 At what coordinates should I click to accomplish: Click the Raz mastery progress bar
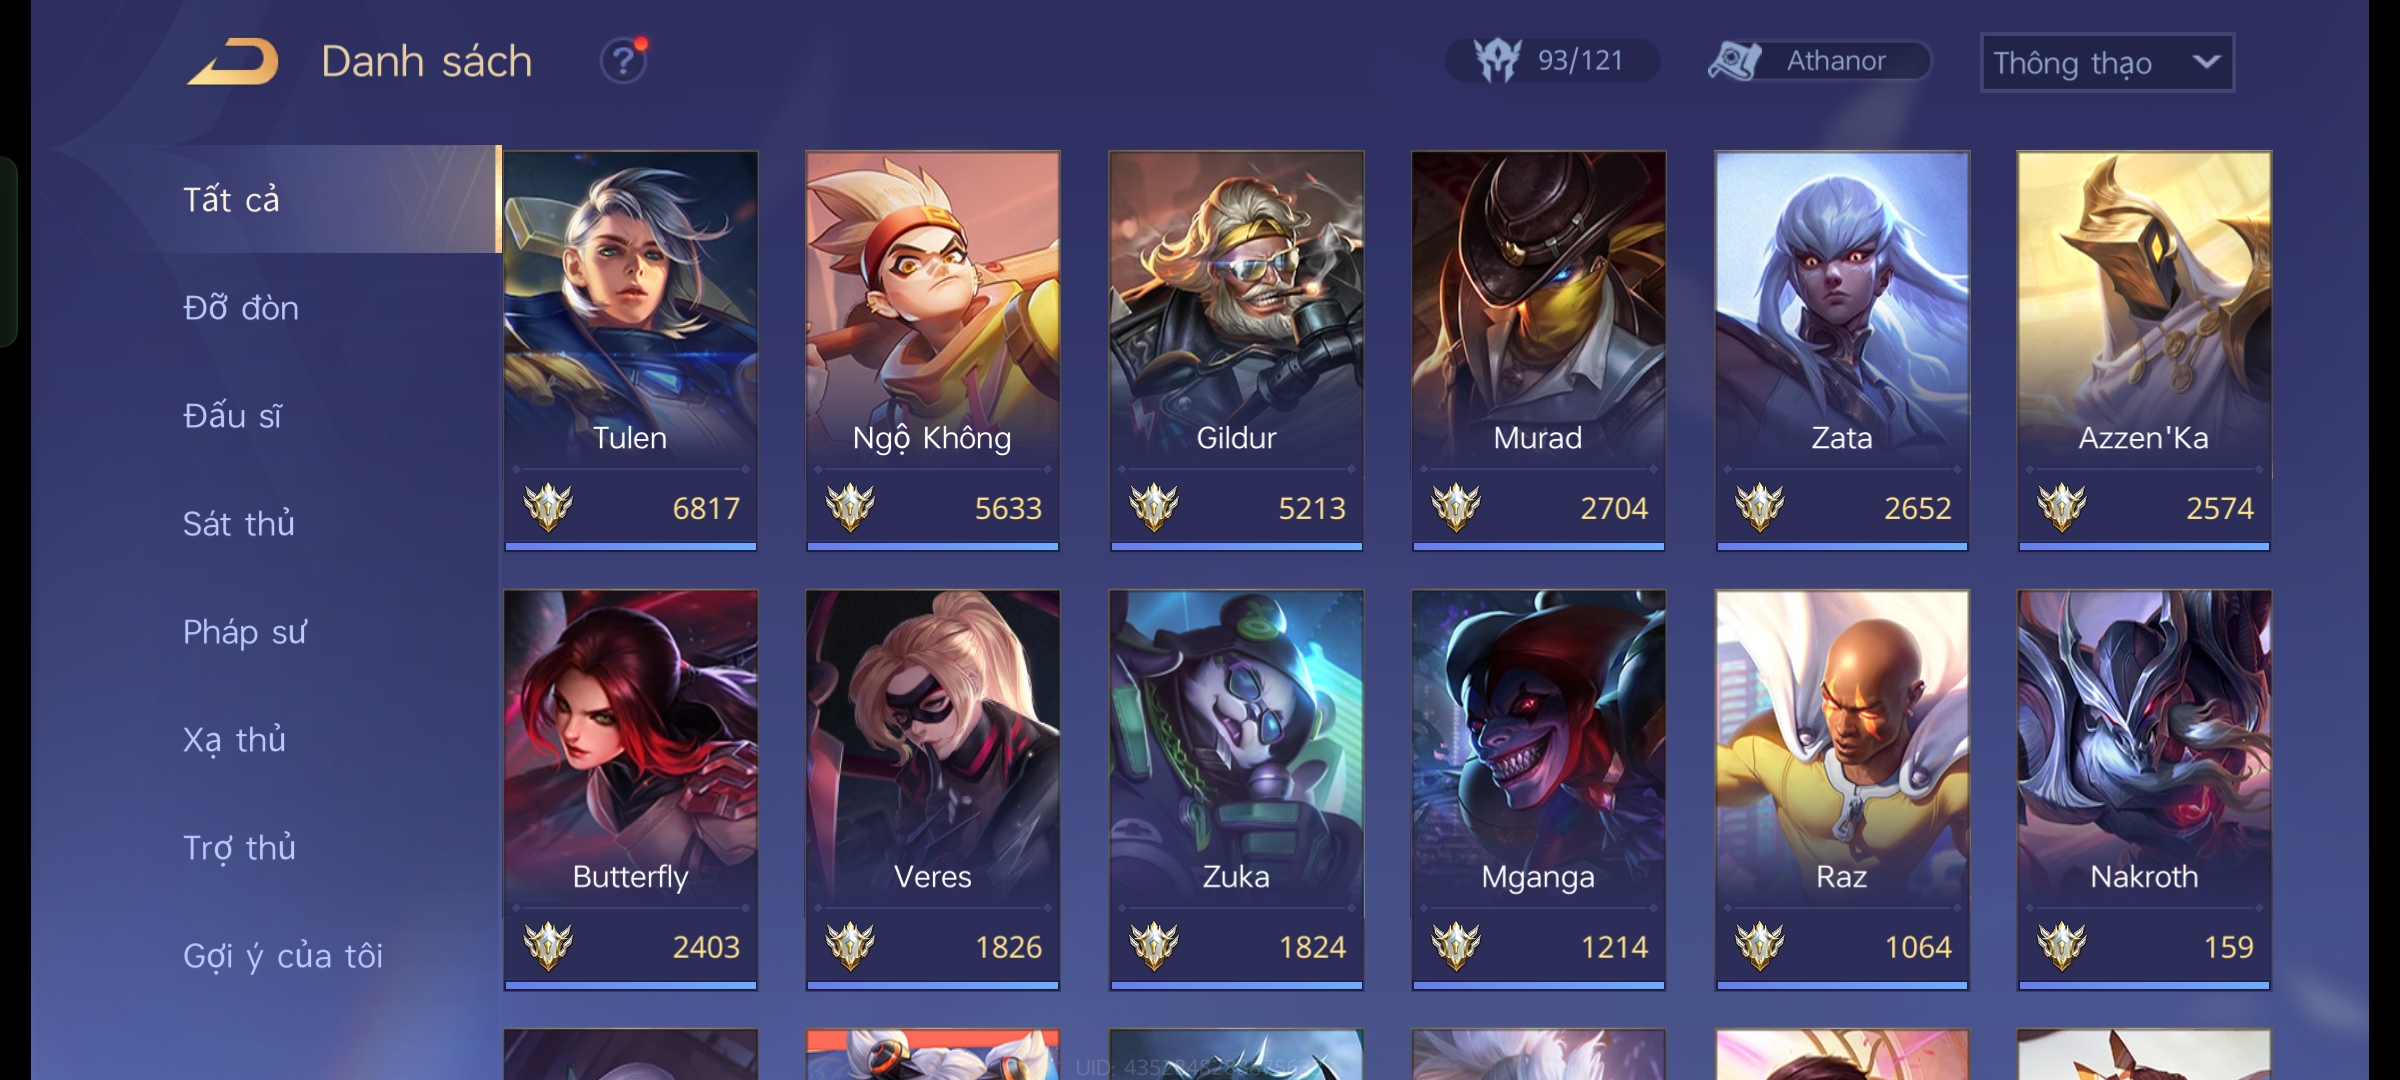[x=1842, y=986]
